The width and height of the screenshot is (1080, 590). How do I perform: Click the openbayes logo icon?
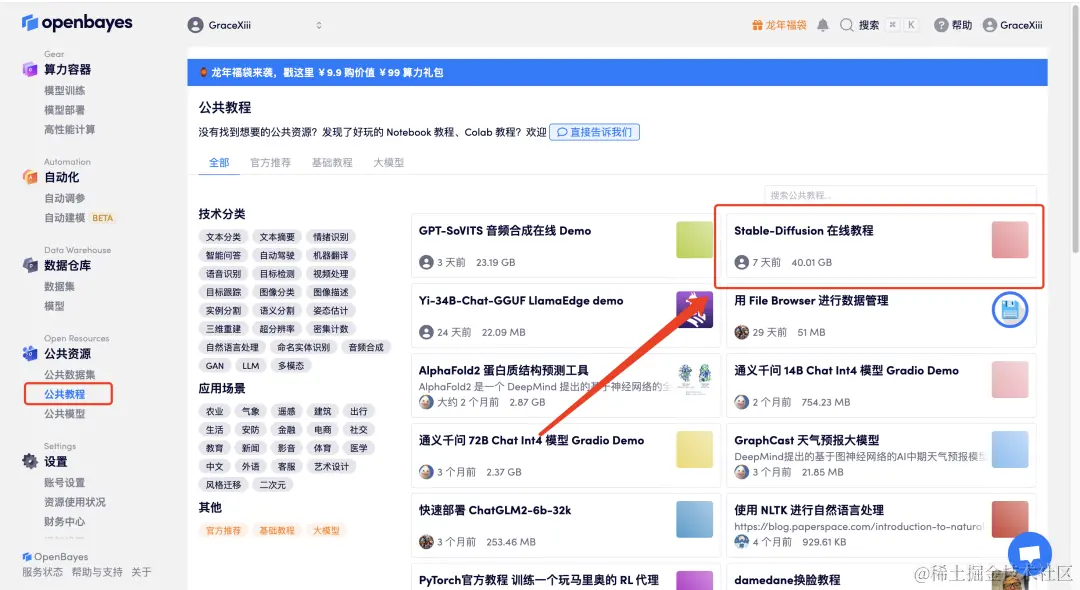(30, 22)
